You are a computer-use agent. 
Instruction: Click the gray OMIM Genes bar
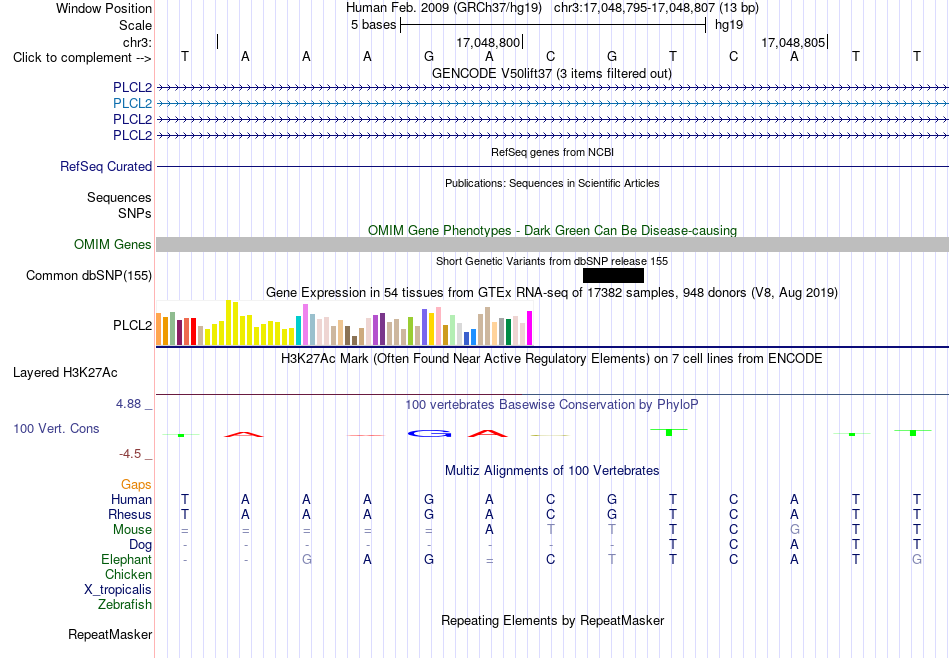[x=552, y=244]
